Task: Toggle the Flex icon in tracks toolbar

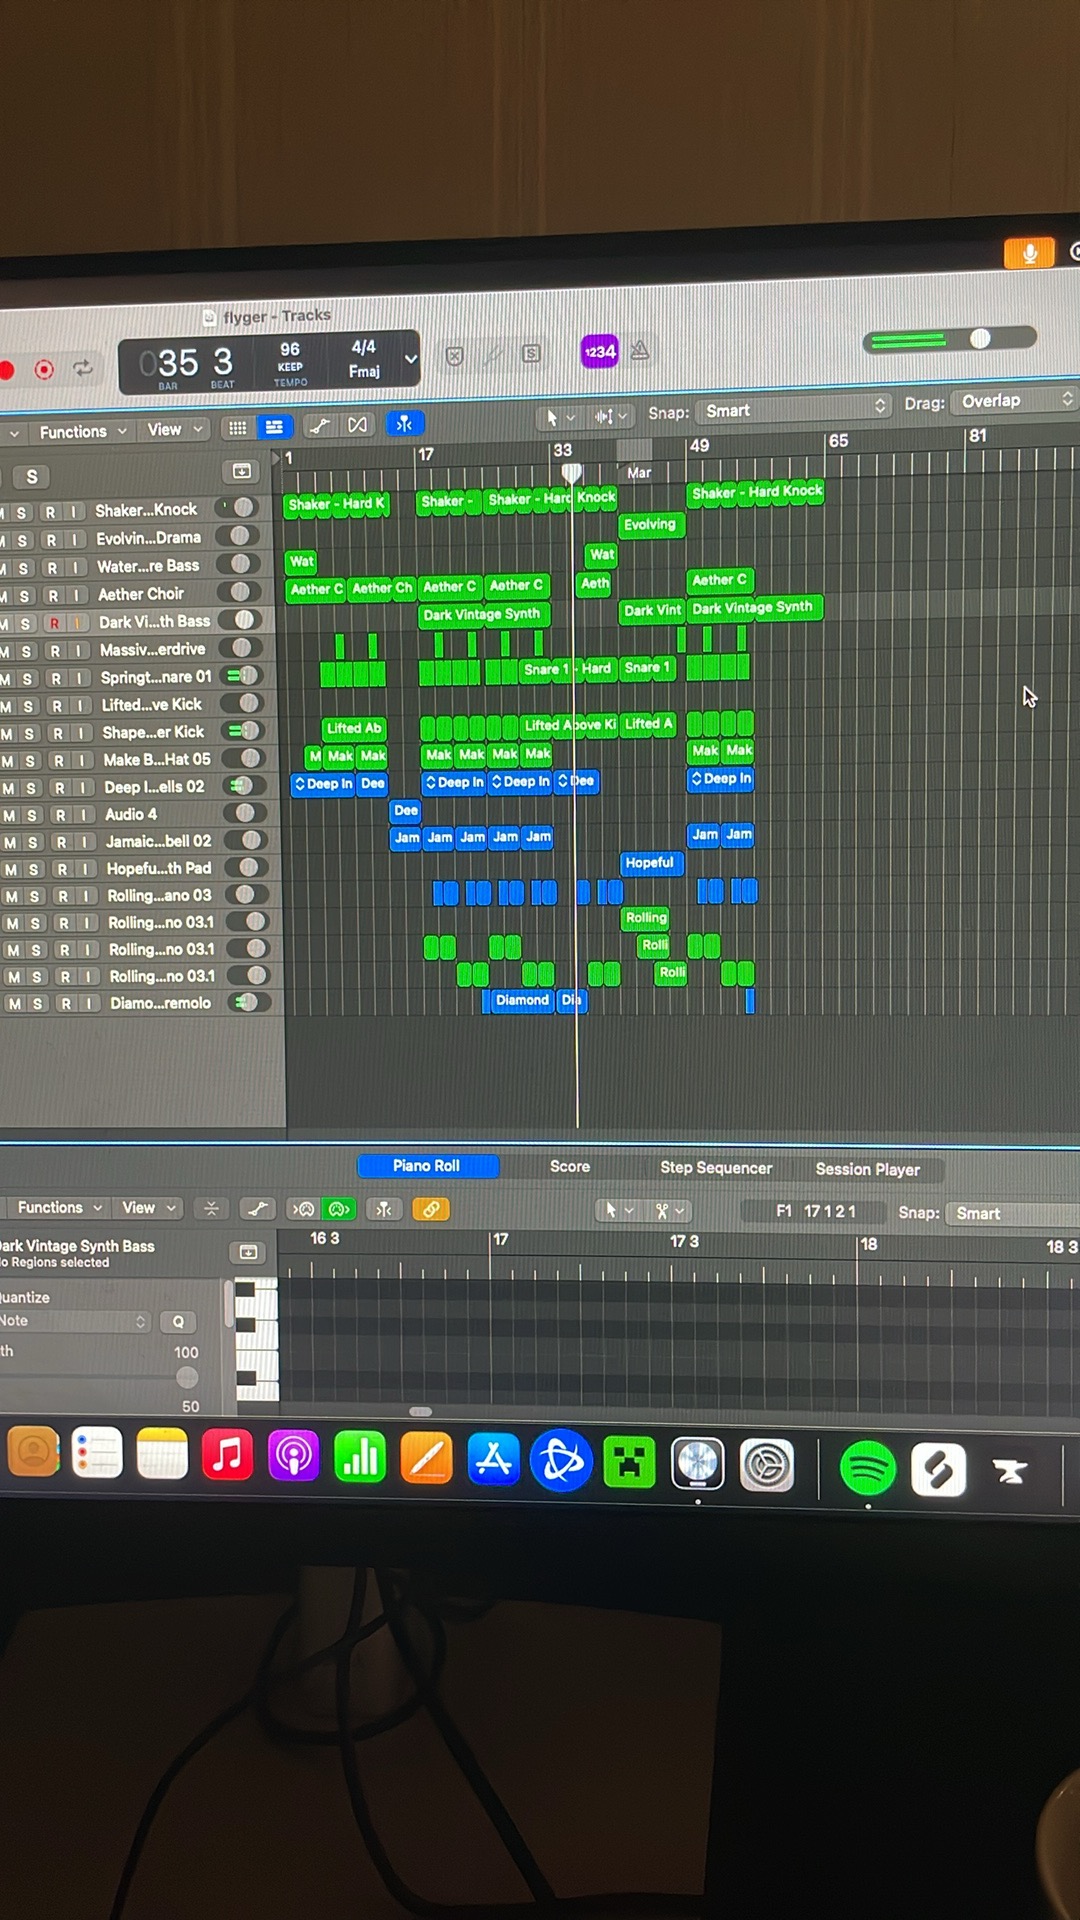Action: 357,425
